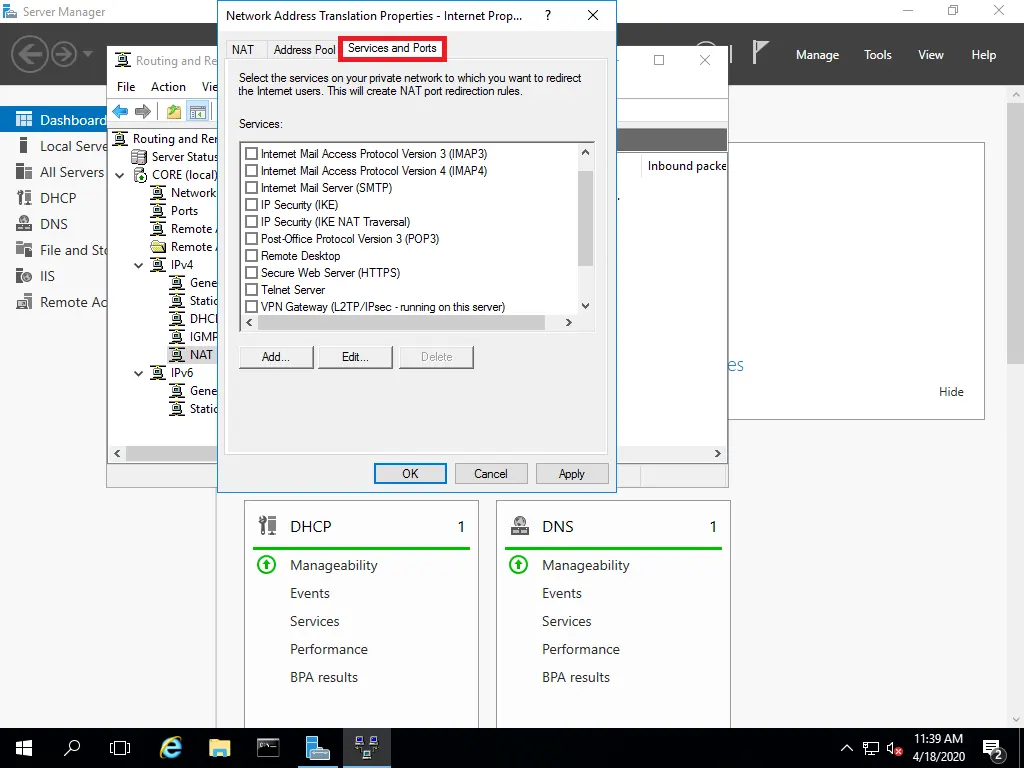Open Manageability in the DHCP tile
The width and height of the screenshot is (1024, 768).
(334, 566)
